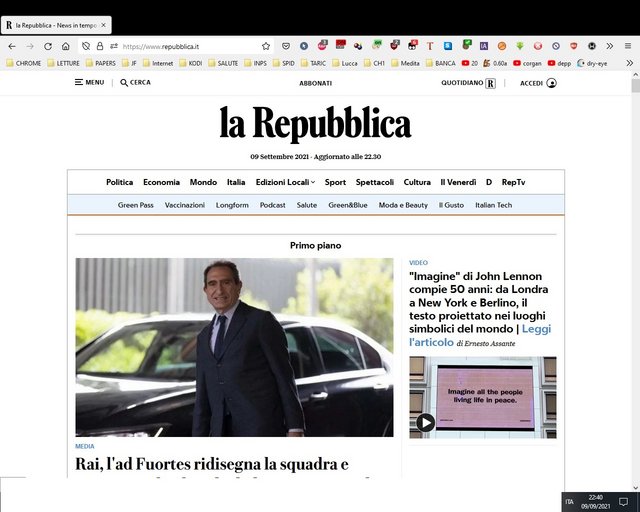Open the Moda e Beauty topic
This screenshot has width=640, height=512.
pos(403,205)
